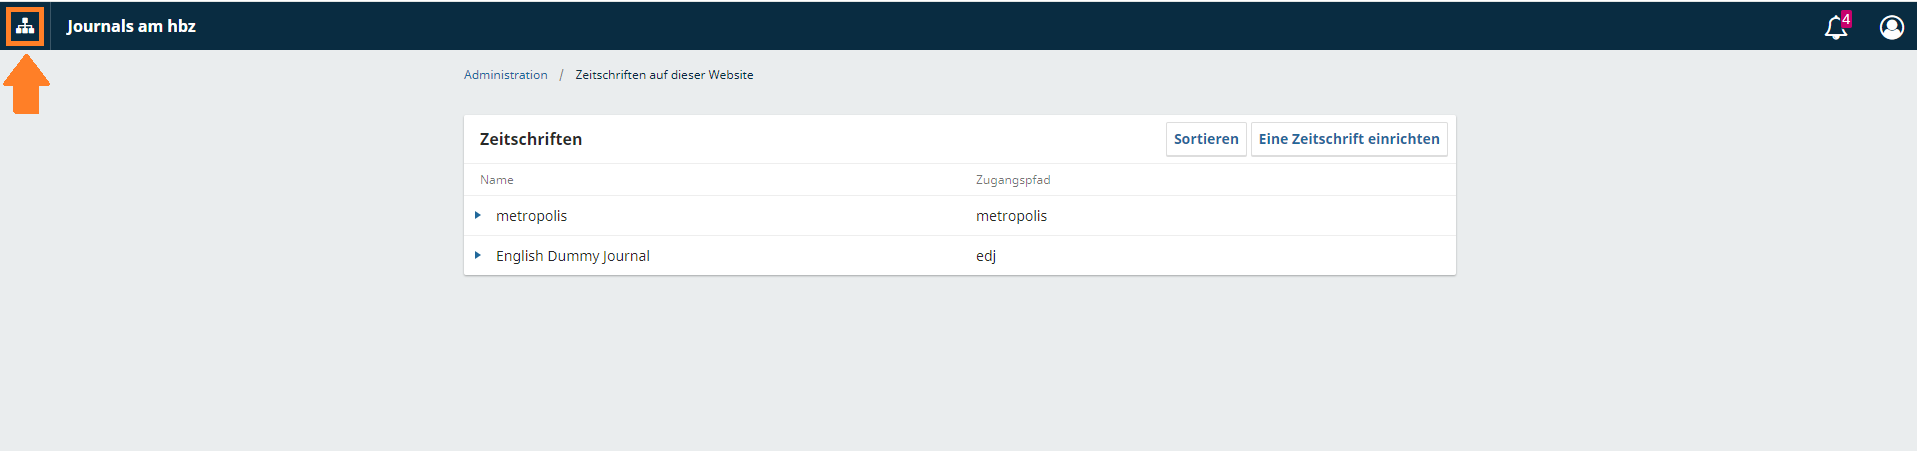Open the journal switcher sitemap icon
The image size is (1917, 451).
(25, 26)
